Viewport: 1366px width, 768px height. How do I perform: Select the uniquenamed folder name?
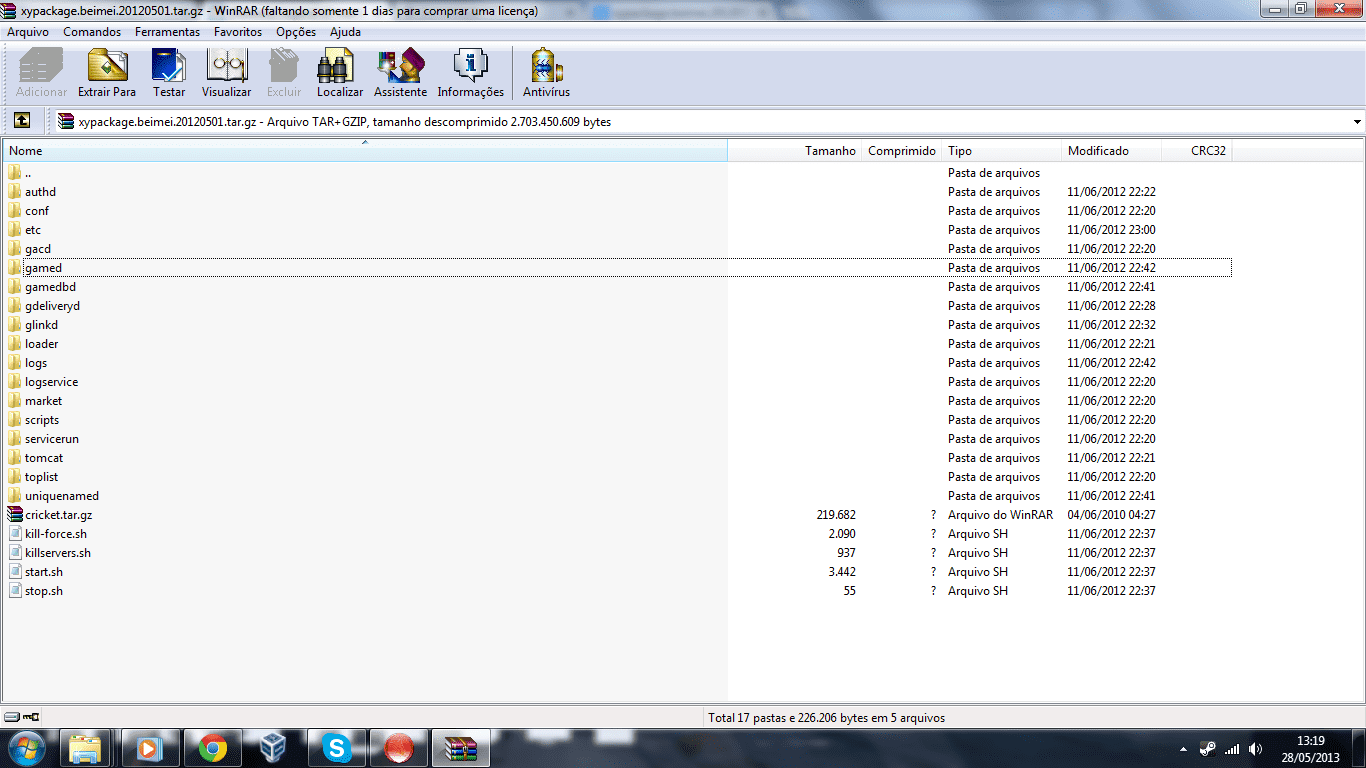[62, 496]
